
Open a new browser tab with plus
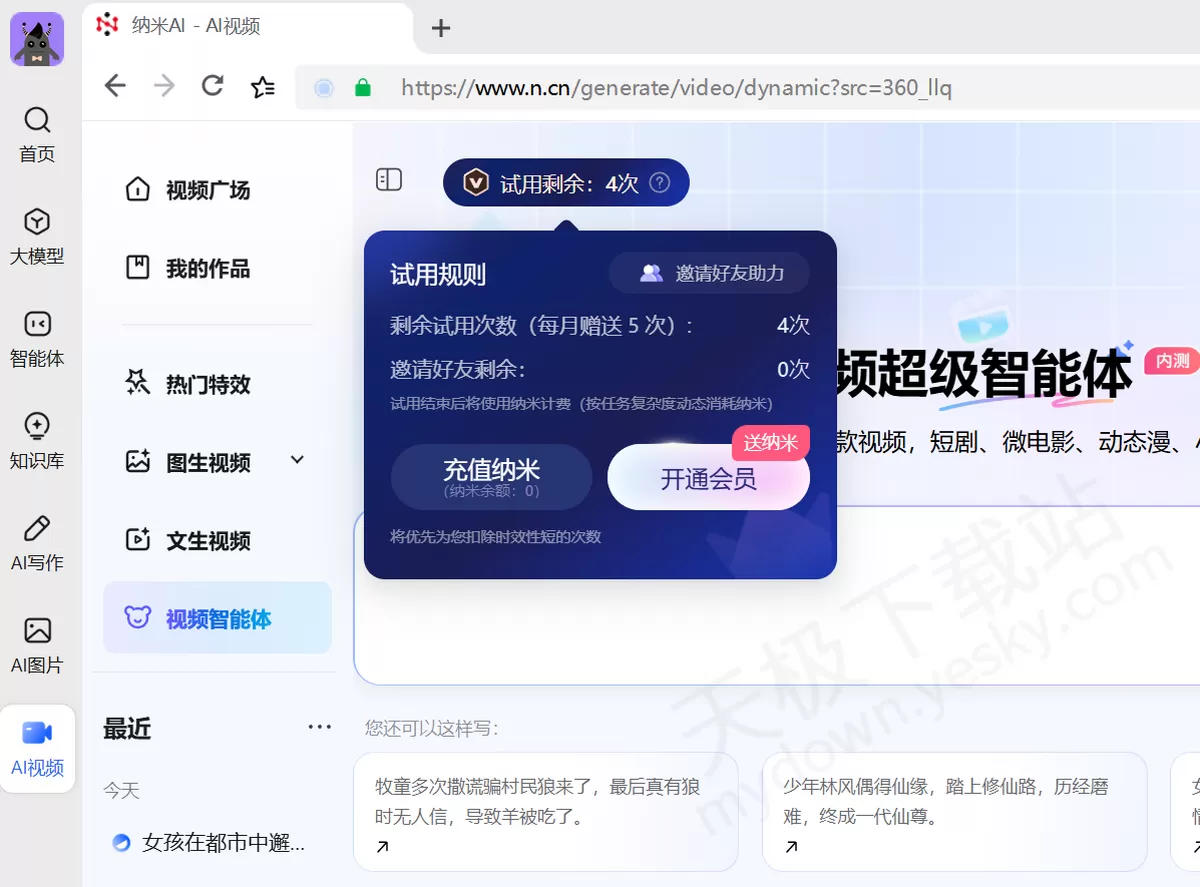(x=441, y=28)
